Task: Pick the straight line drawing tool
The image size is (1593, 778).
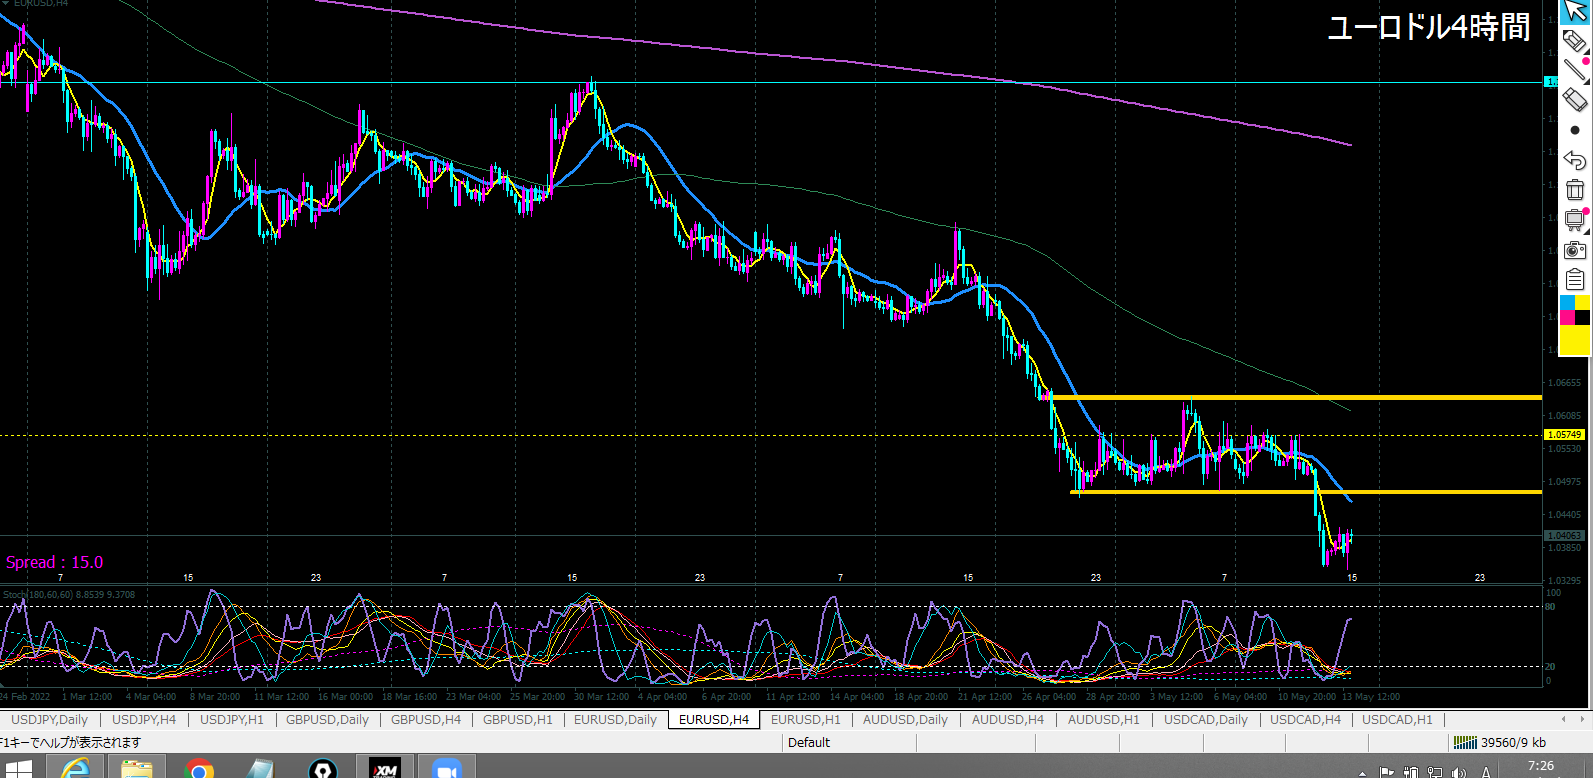Action: (1574, 70)
